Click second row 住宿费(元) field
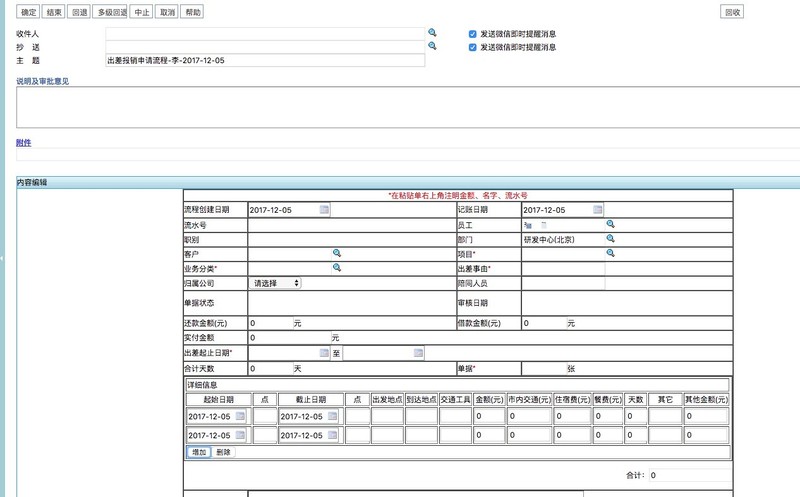 coord(572,435)
